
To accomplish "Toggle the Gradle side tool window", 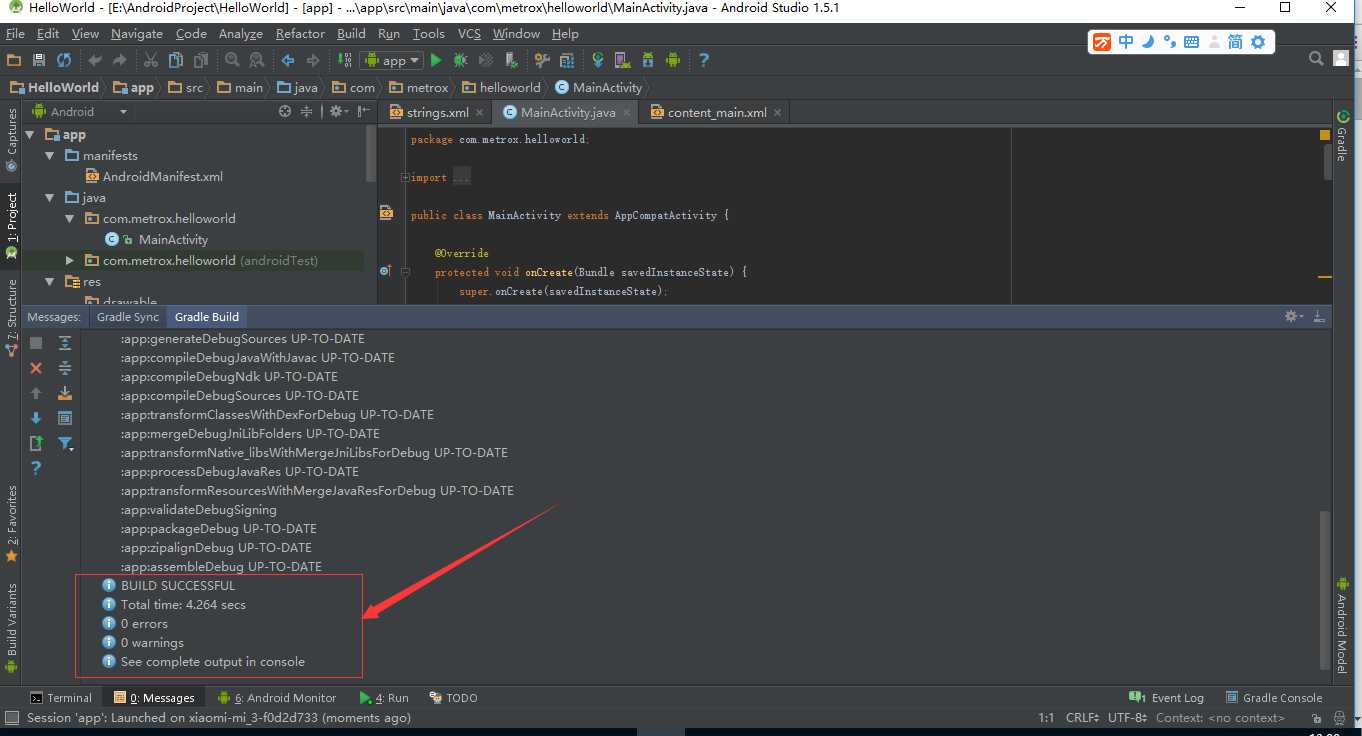I will click(1341, 136).
